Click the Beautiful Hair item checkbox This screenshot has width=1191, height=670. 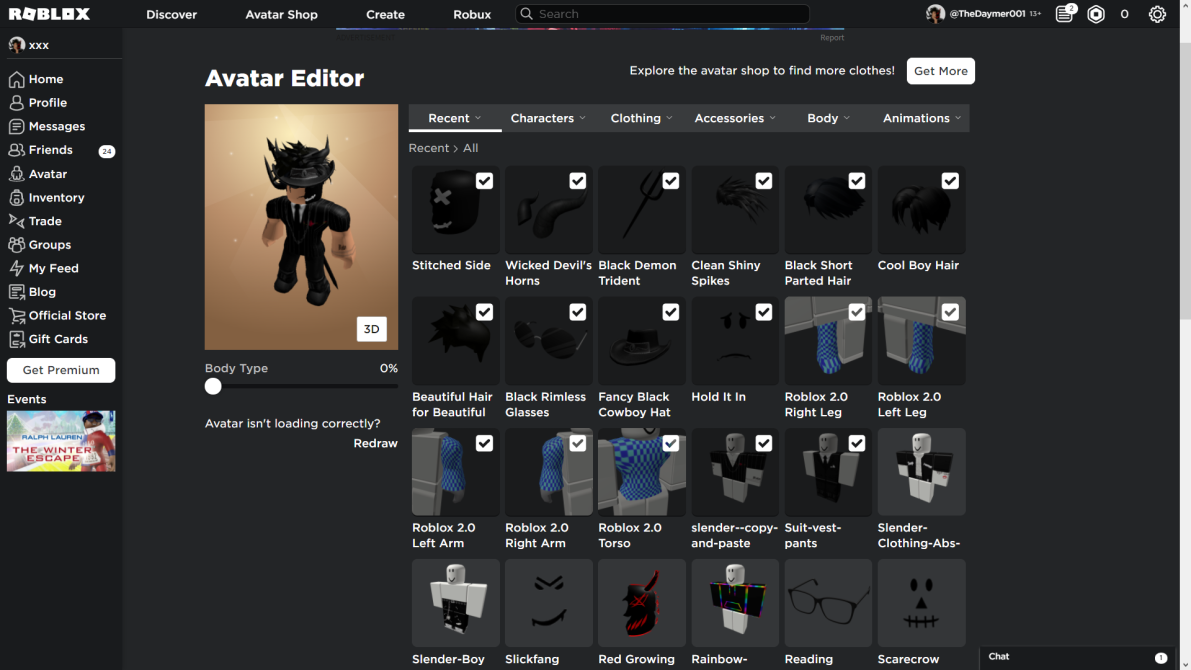coord(485,312)
